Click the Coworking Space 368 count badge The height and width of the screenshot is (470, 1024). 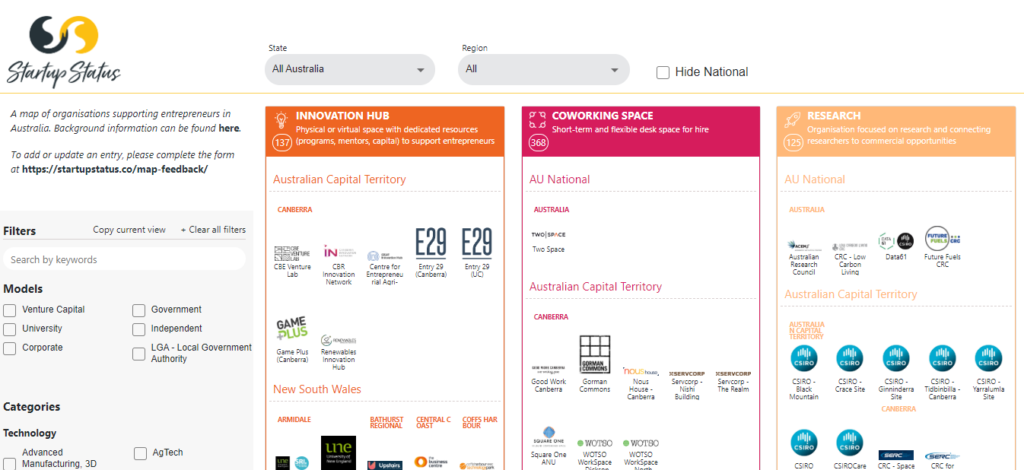click(538, 143)
